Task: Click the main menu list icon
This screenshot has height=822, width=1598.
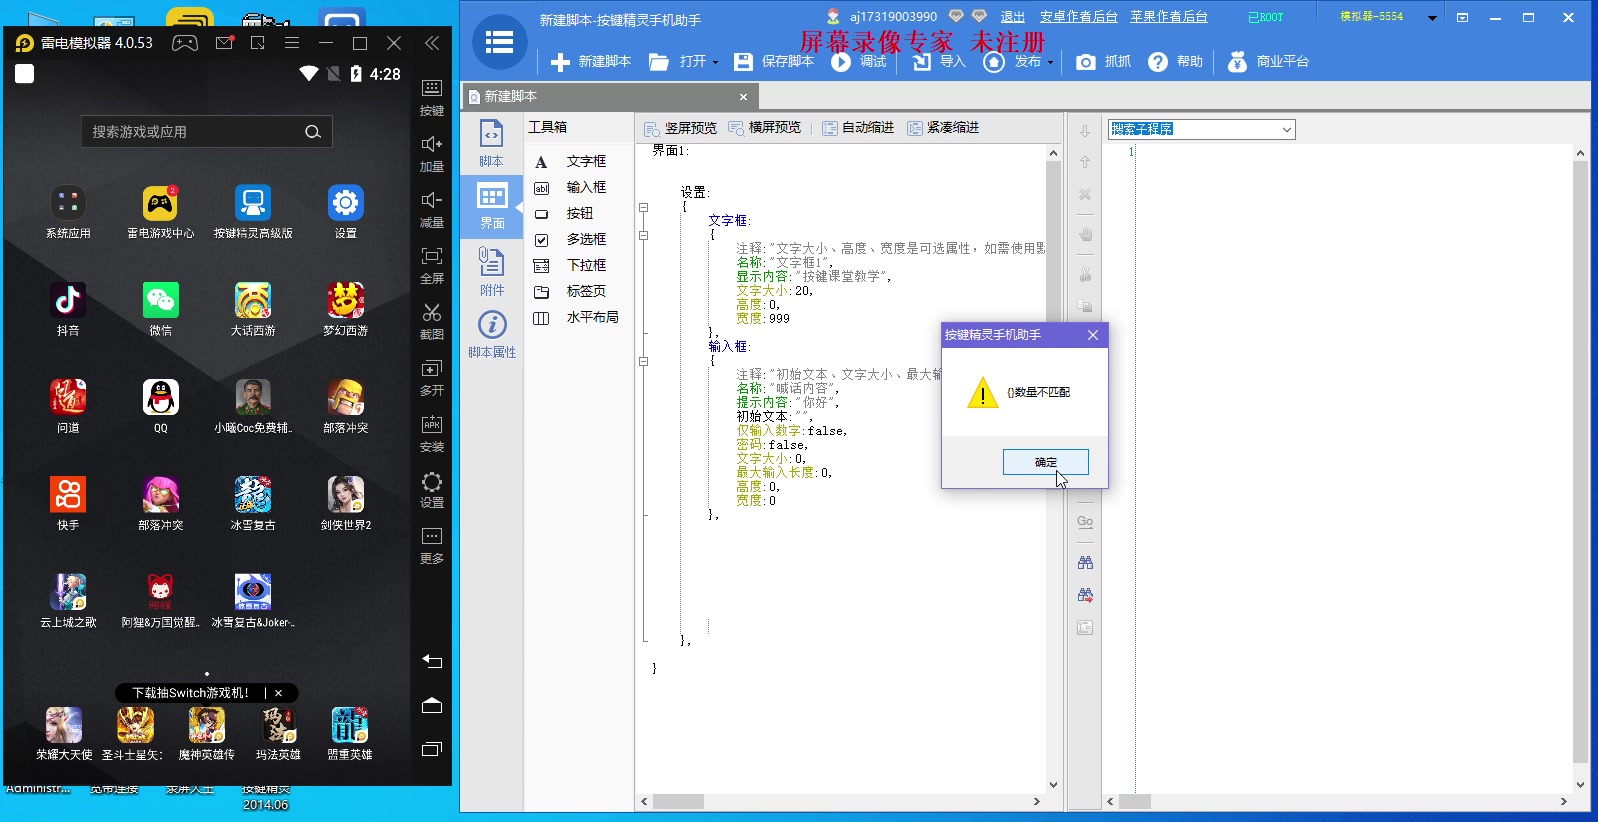Action: 499,42
